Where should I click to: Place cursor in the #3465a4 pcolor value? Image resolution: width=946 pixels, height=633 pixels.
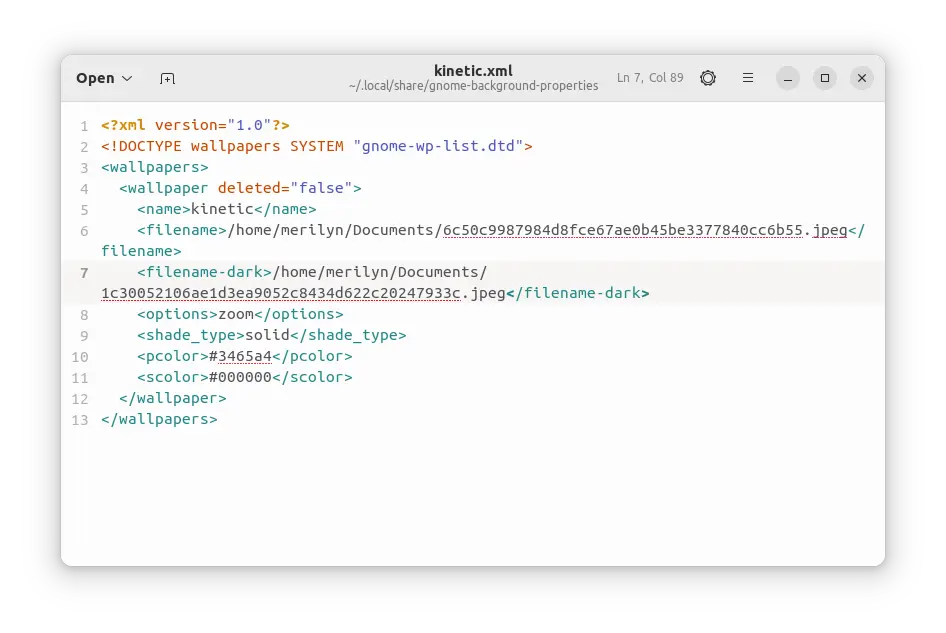(x=244, y=356)
